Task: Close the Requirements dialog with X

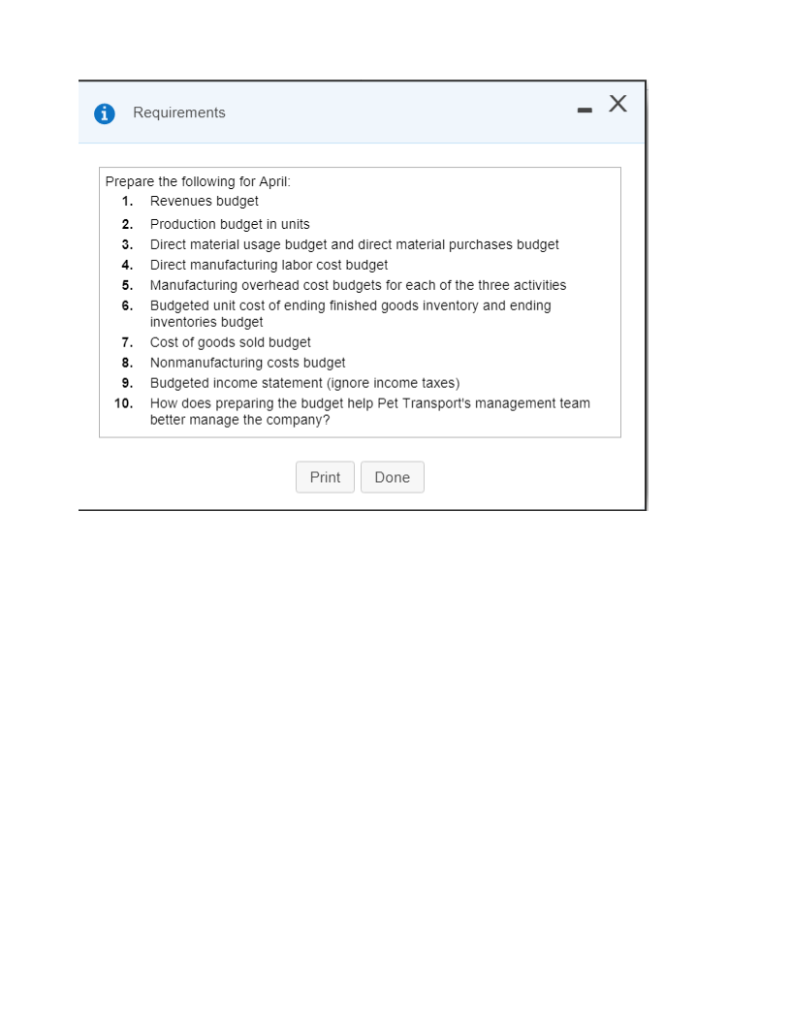Action: (x=618, y=104)
